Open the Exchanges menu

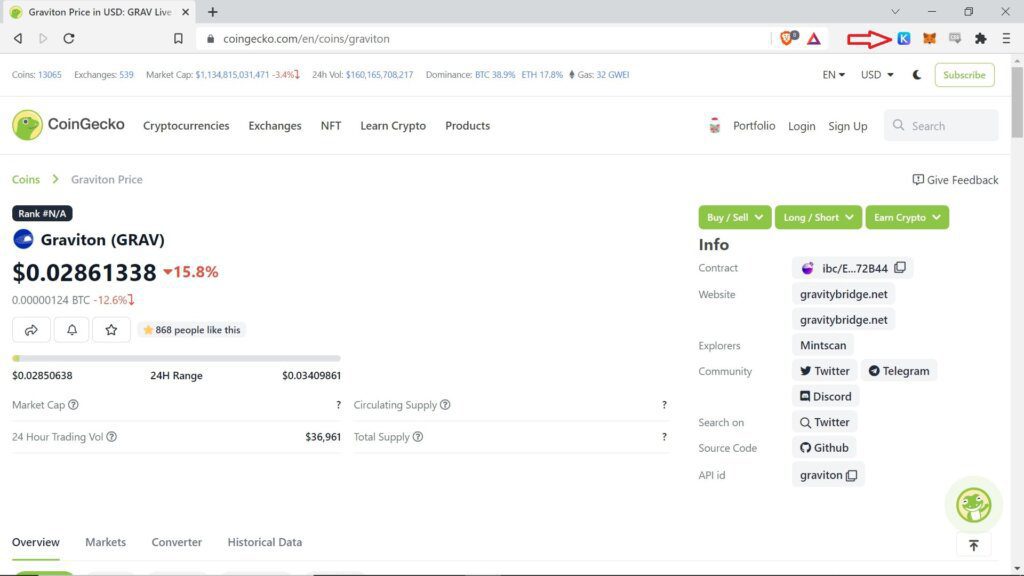click(275, 125)
